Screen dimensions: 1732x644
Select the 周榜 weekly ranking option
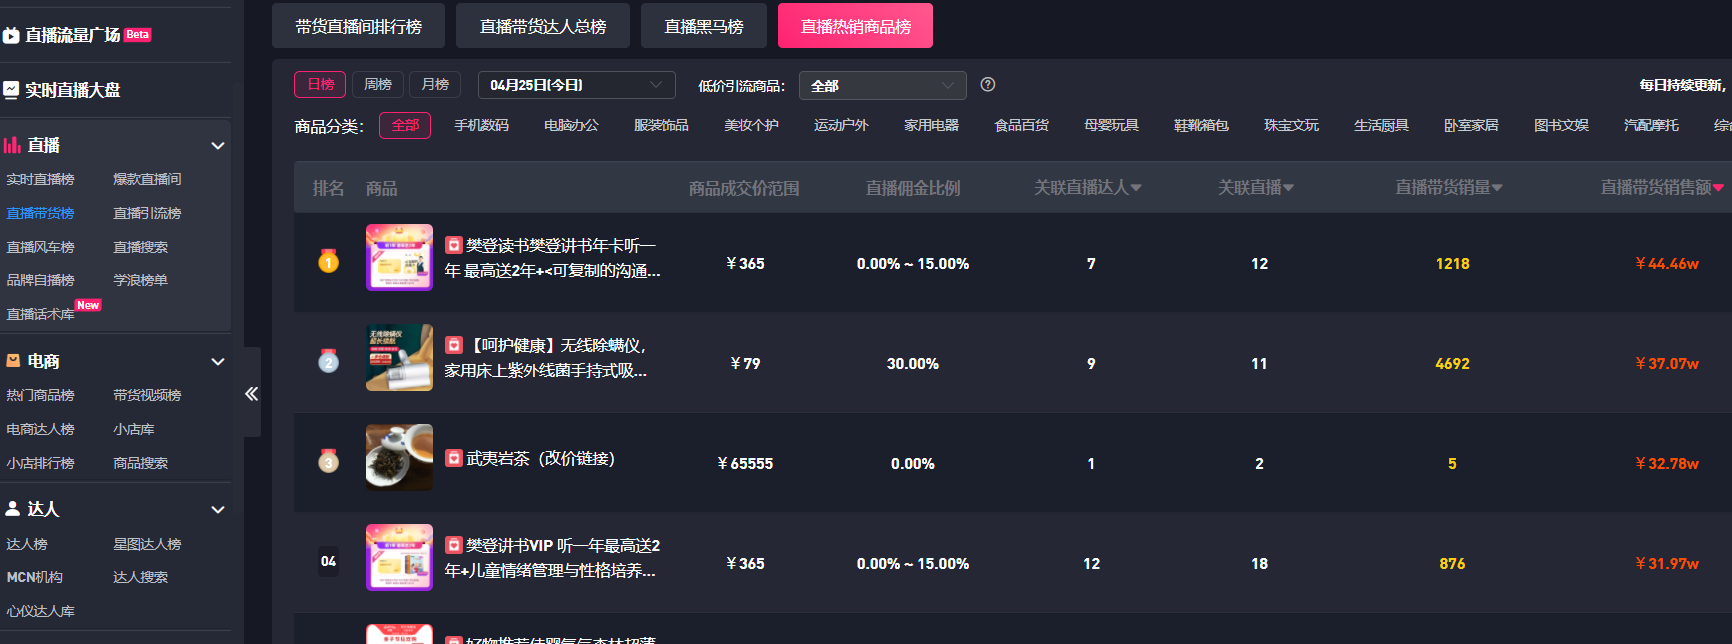[x=378, y=85]
